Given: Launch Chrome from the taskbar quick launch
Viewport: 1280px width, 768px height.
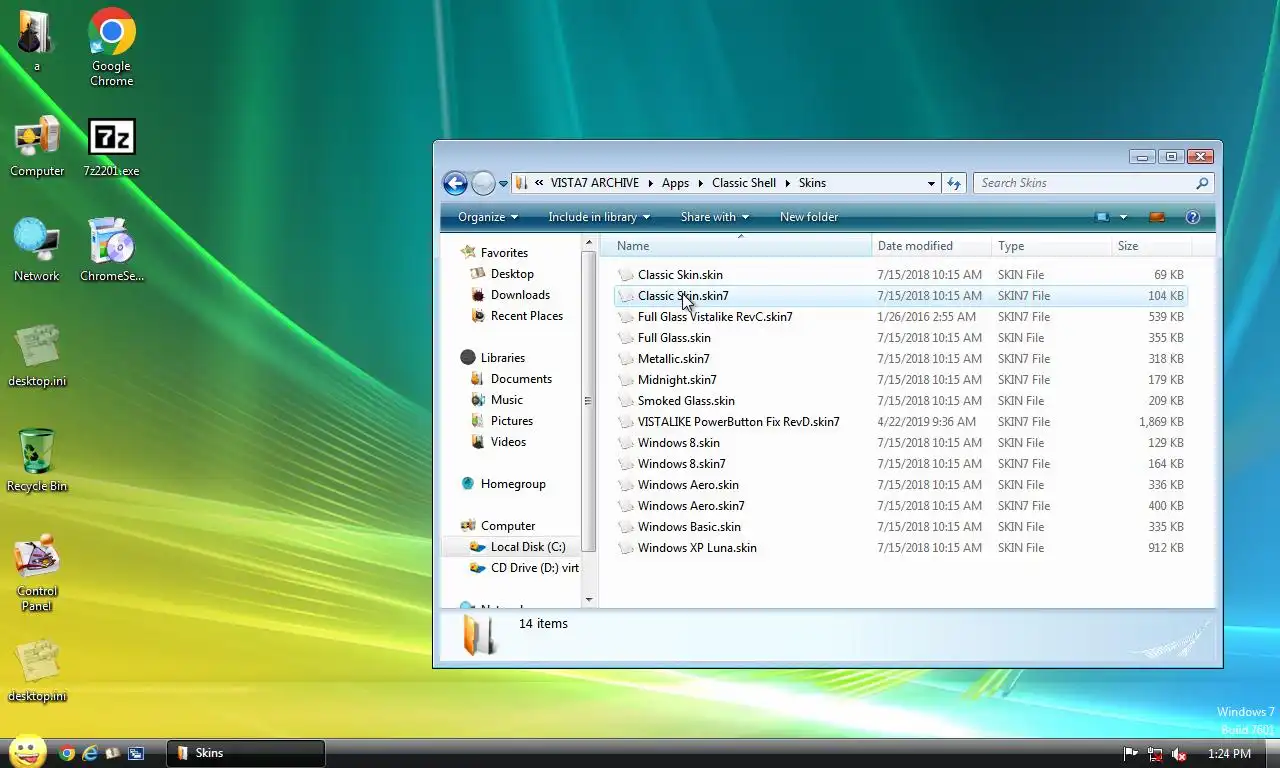Looking at the screenshot, I should tap(67, 753).
